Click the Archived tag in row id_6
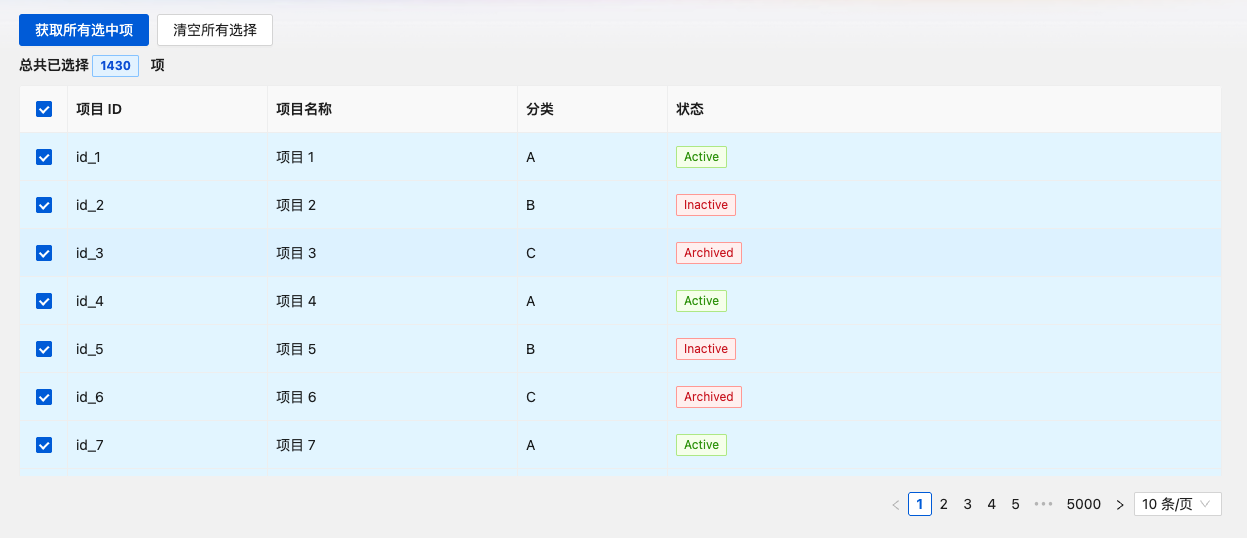 (709, 397)
